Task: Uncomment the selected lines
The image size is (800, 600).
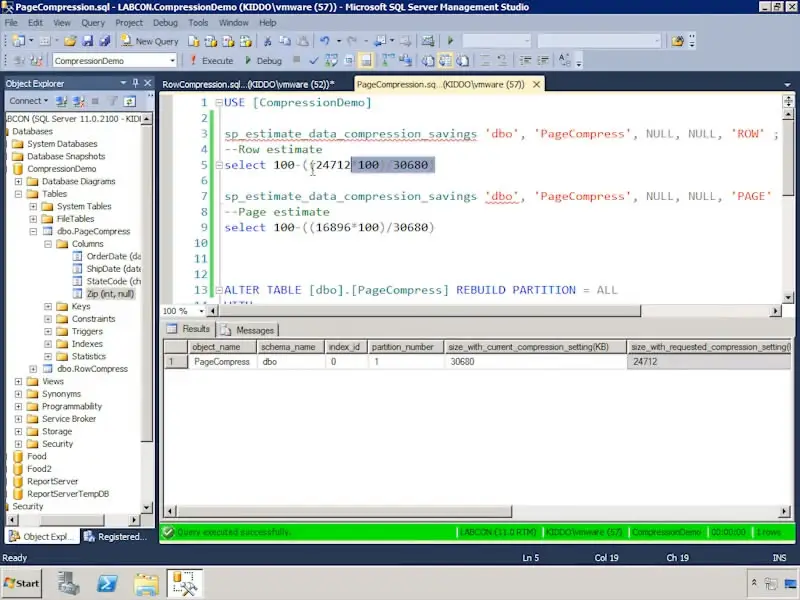Action: (x=502, y=61)
